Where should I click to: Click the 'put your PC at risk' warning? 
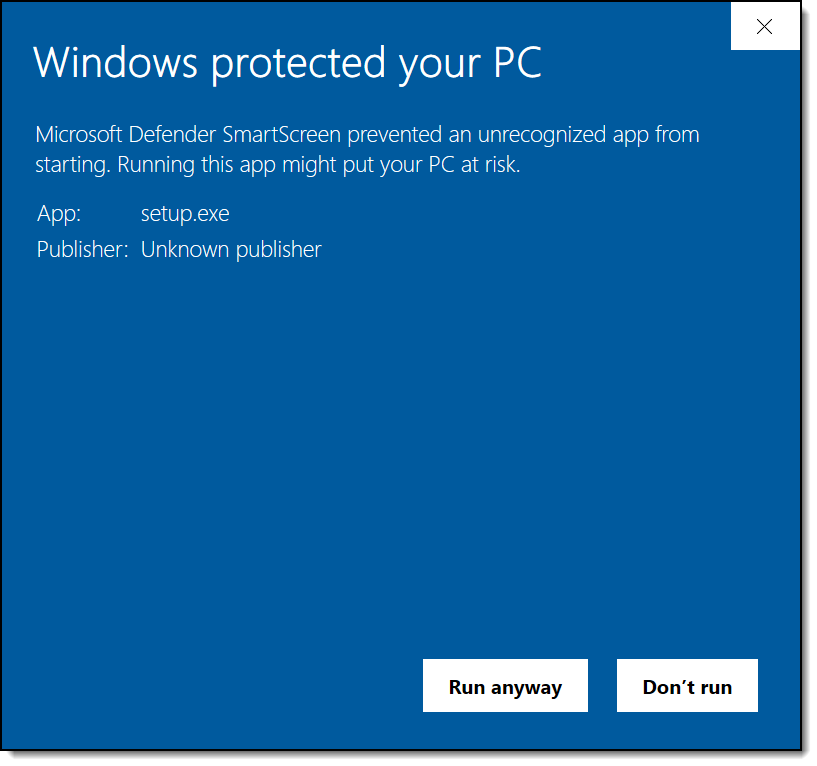tap(434, 165)
